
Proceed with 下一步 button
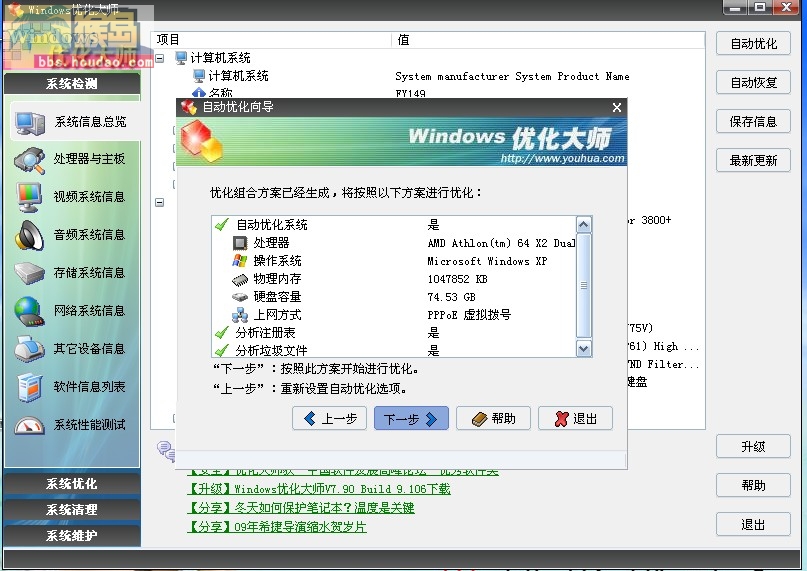click(411, 418)
